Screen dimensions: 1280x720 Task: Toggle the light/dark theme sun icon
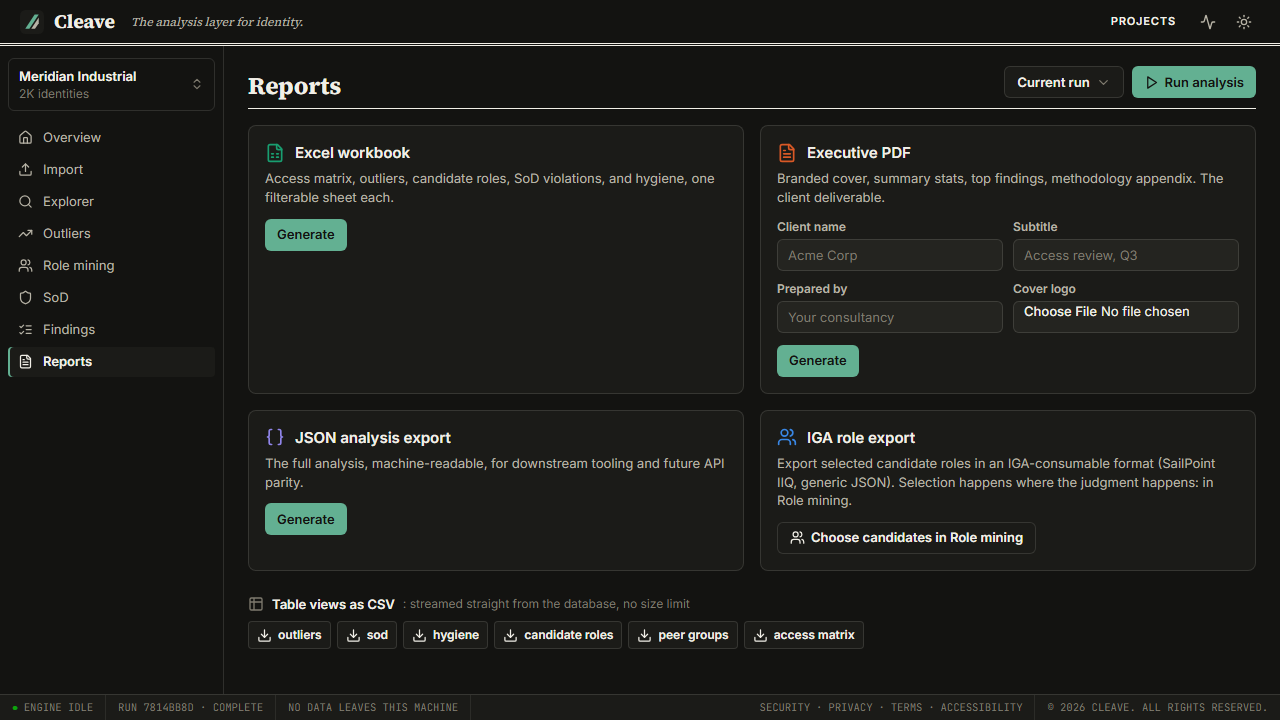1244,22
